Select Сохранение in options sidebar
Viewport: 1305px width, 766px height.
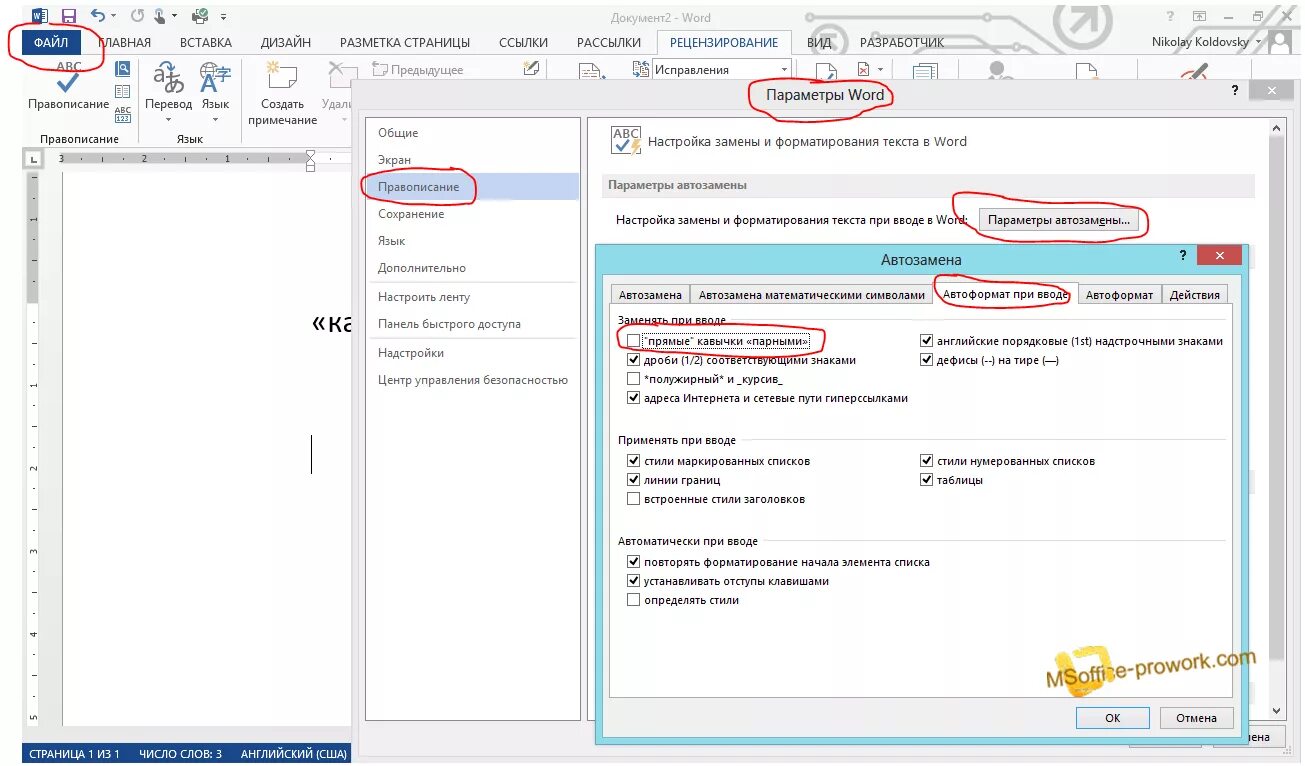click(411, 214)
